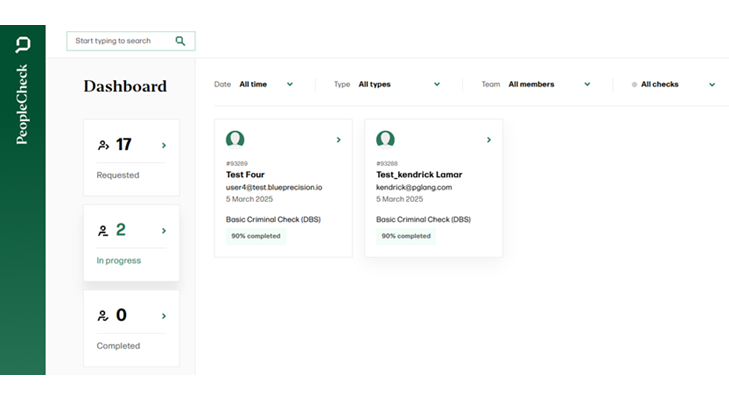Screen dimensions: 729x400
Task: Click the Completed person icon
Action: [103, 316]
